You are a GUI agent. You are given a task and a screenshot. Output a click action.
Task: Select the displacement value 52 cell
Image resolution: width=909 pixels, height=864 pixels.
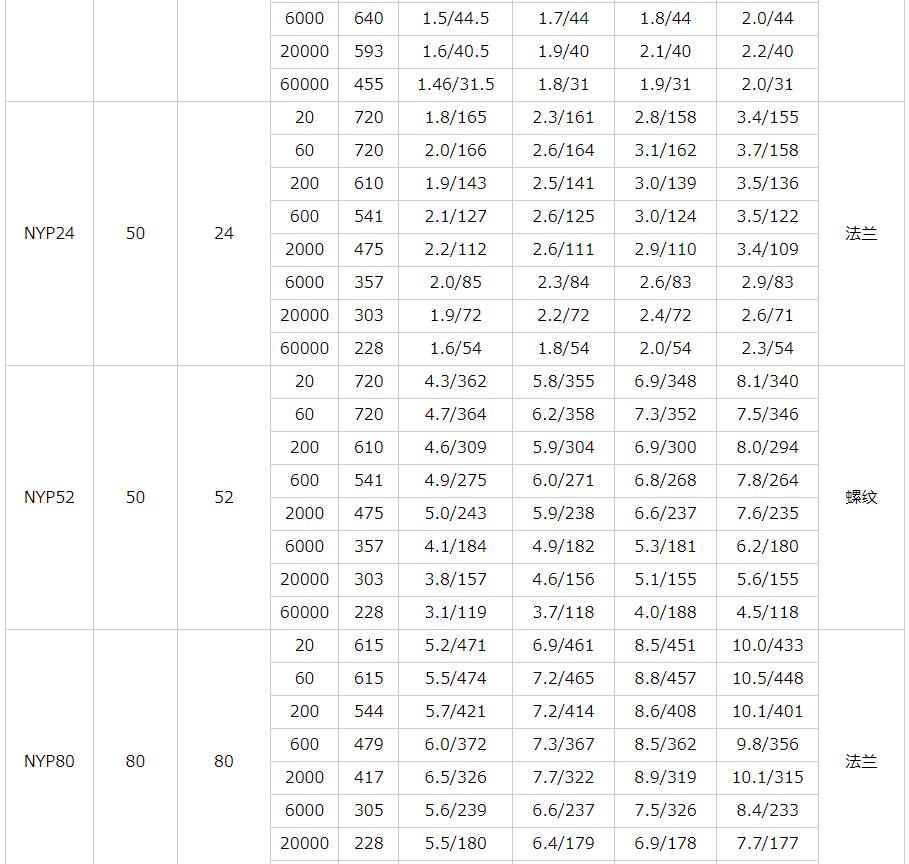pos(224,497)
